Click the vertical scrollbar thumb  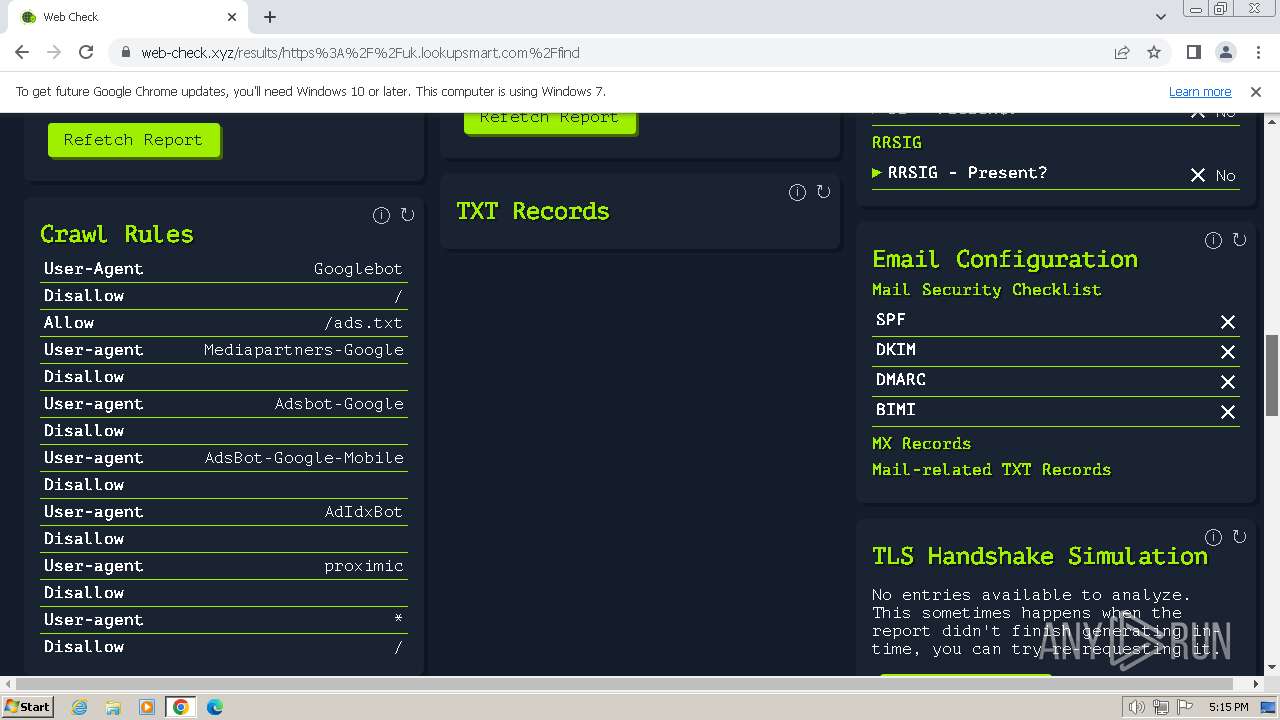tap(1272, 375)
